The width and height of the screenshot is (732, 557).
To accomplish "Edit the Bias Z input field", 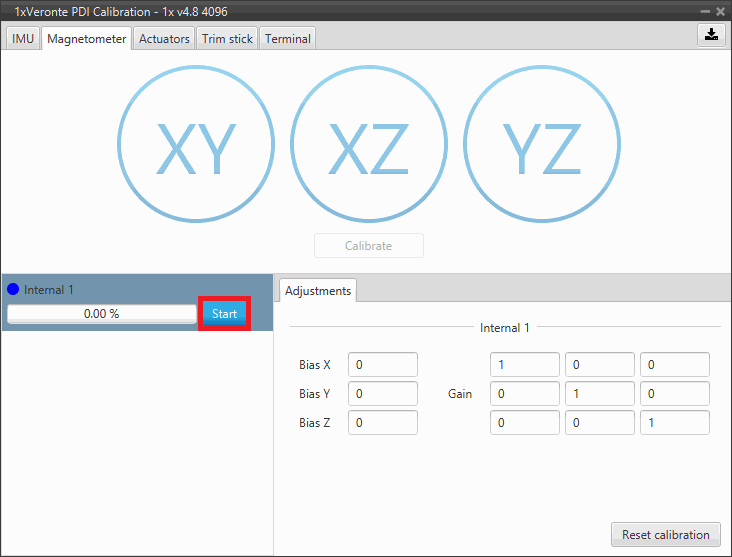I will [383, 423].
